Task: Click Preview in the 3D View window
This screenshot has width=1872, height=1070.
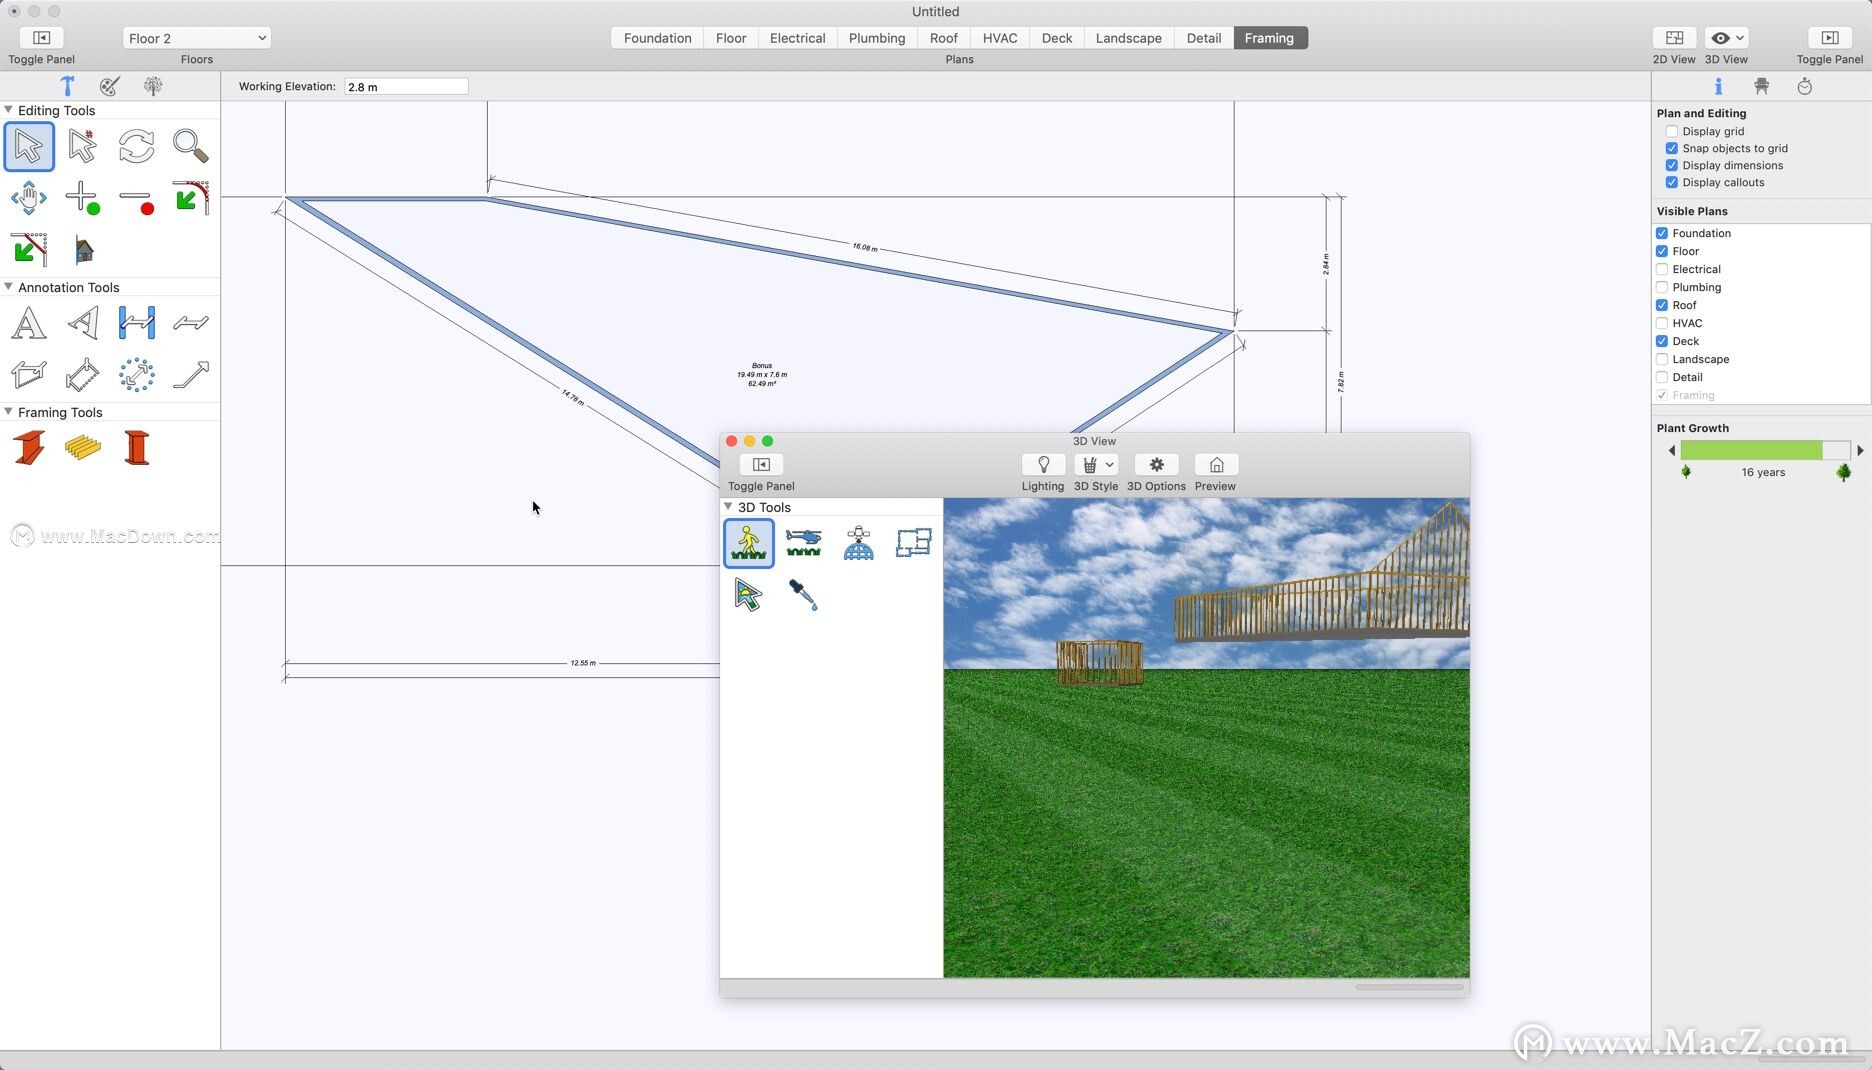Action: (x=1216, y=465)
